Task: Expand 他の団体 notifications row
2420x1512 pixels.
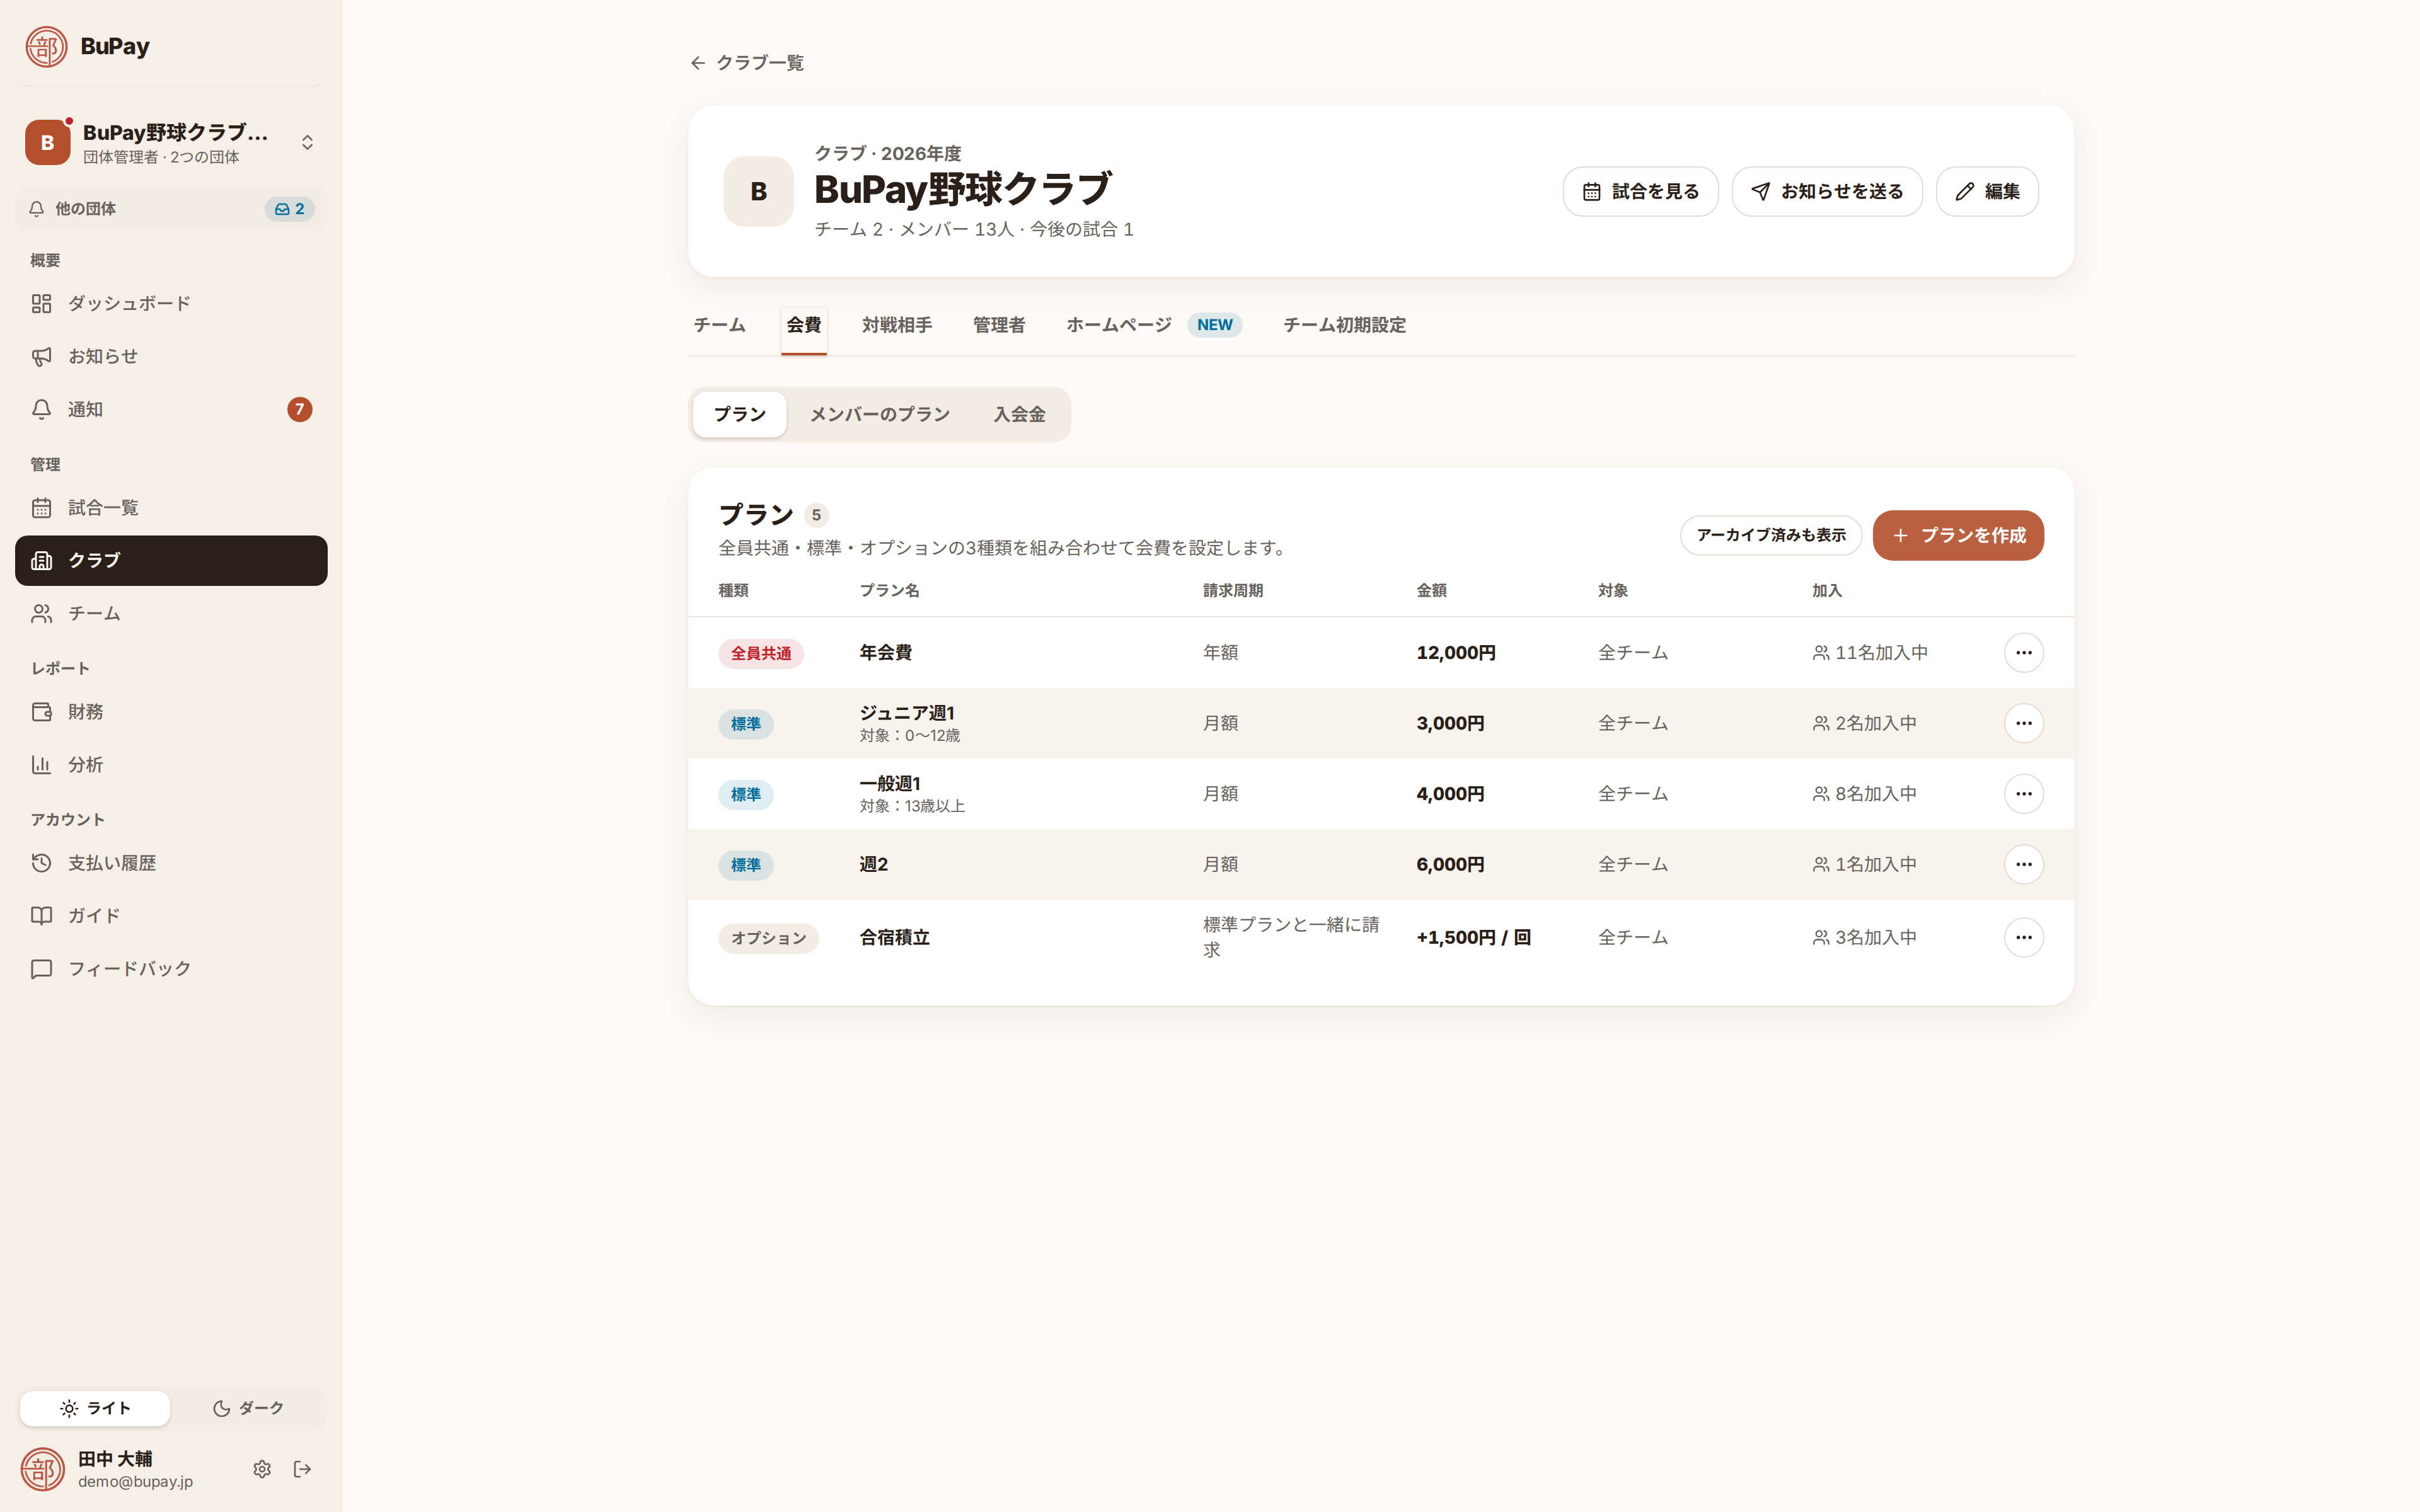Action: (x=171, y=209)
